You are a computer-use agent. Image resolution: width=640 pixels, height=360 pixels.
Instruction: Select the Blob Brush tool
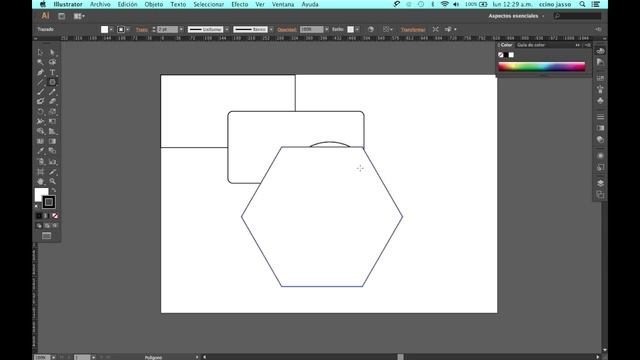(x=40, y=102)
